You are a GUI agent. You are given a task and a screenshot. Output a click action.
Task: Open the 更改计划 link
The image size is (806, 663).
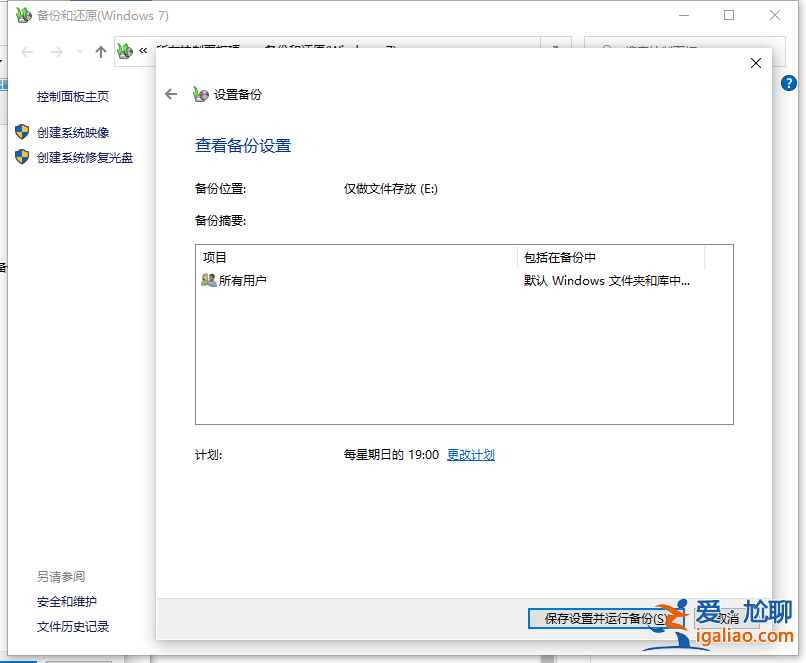(471, 454)
